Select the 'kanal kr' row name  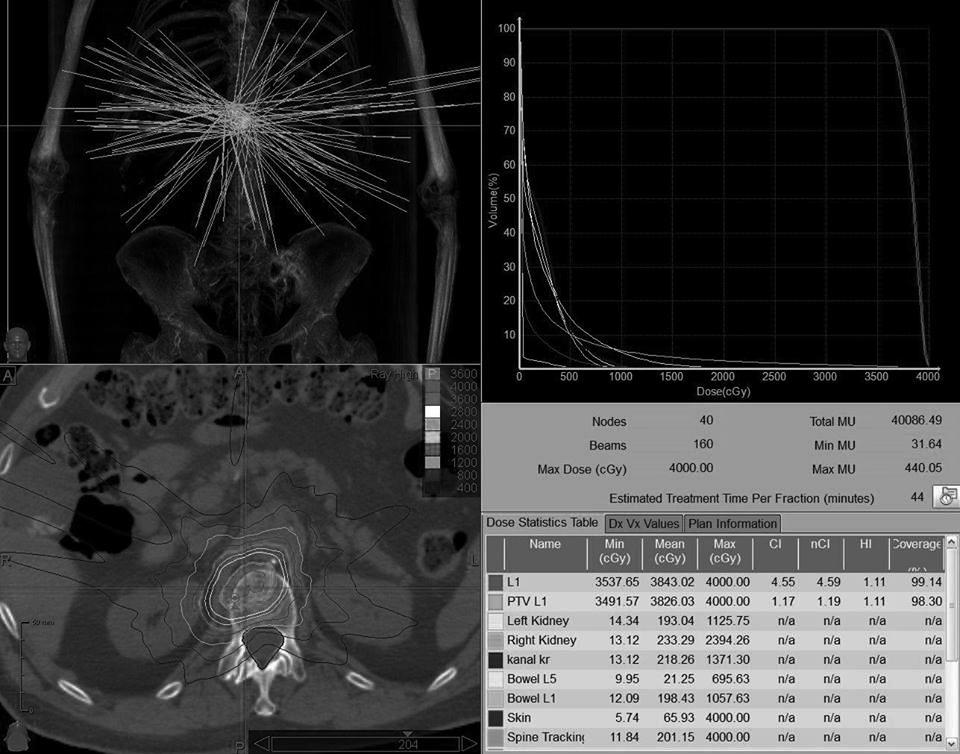pos(528,660)
